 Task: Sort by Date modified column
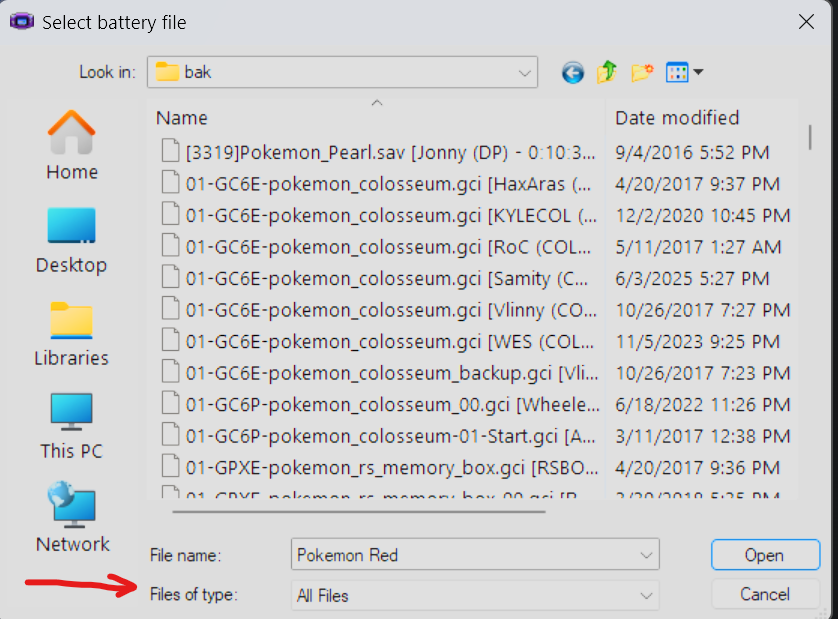coord(677,118)
